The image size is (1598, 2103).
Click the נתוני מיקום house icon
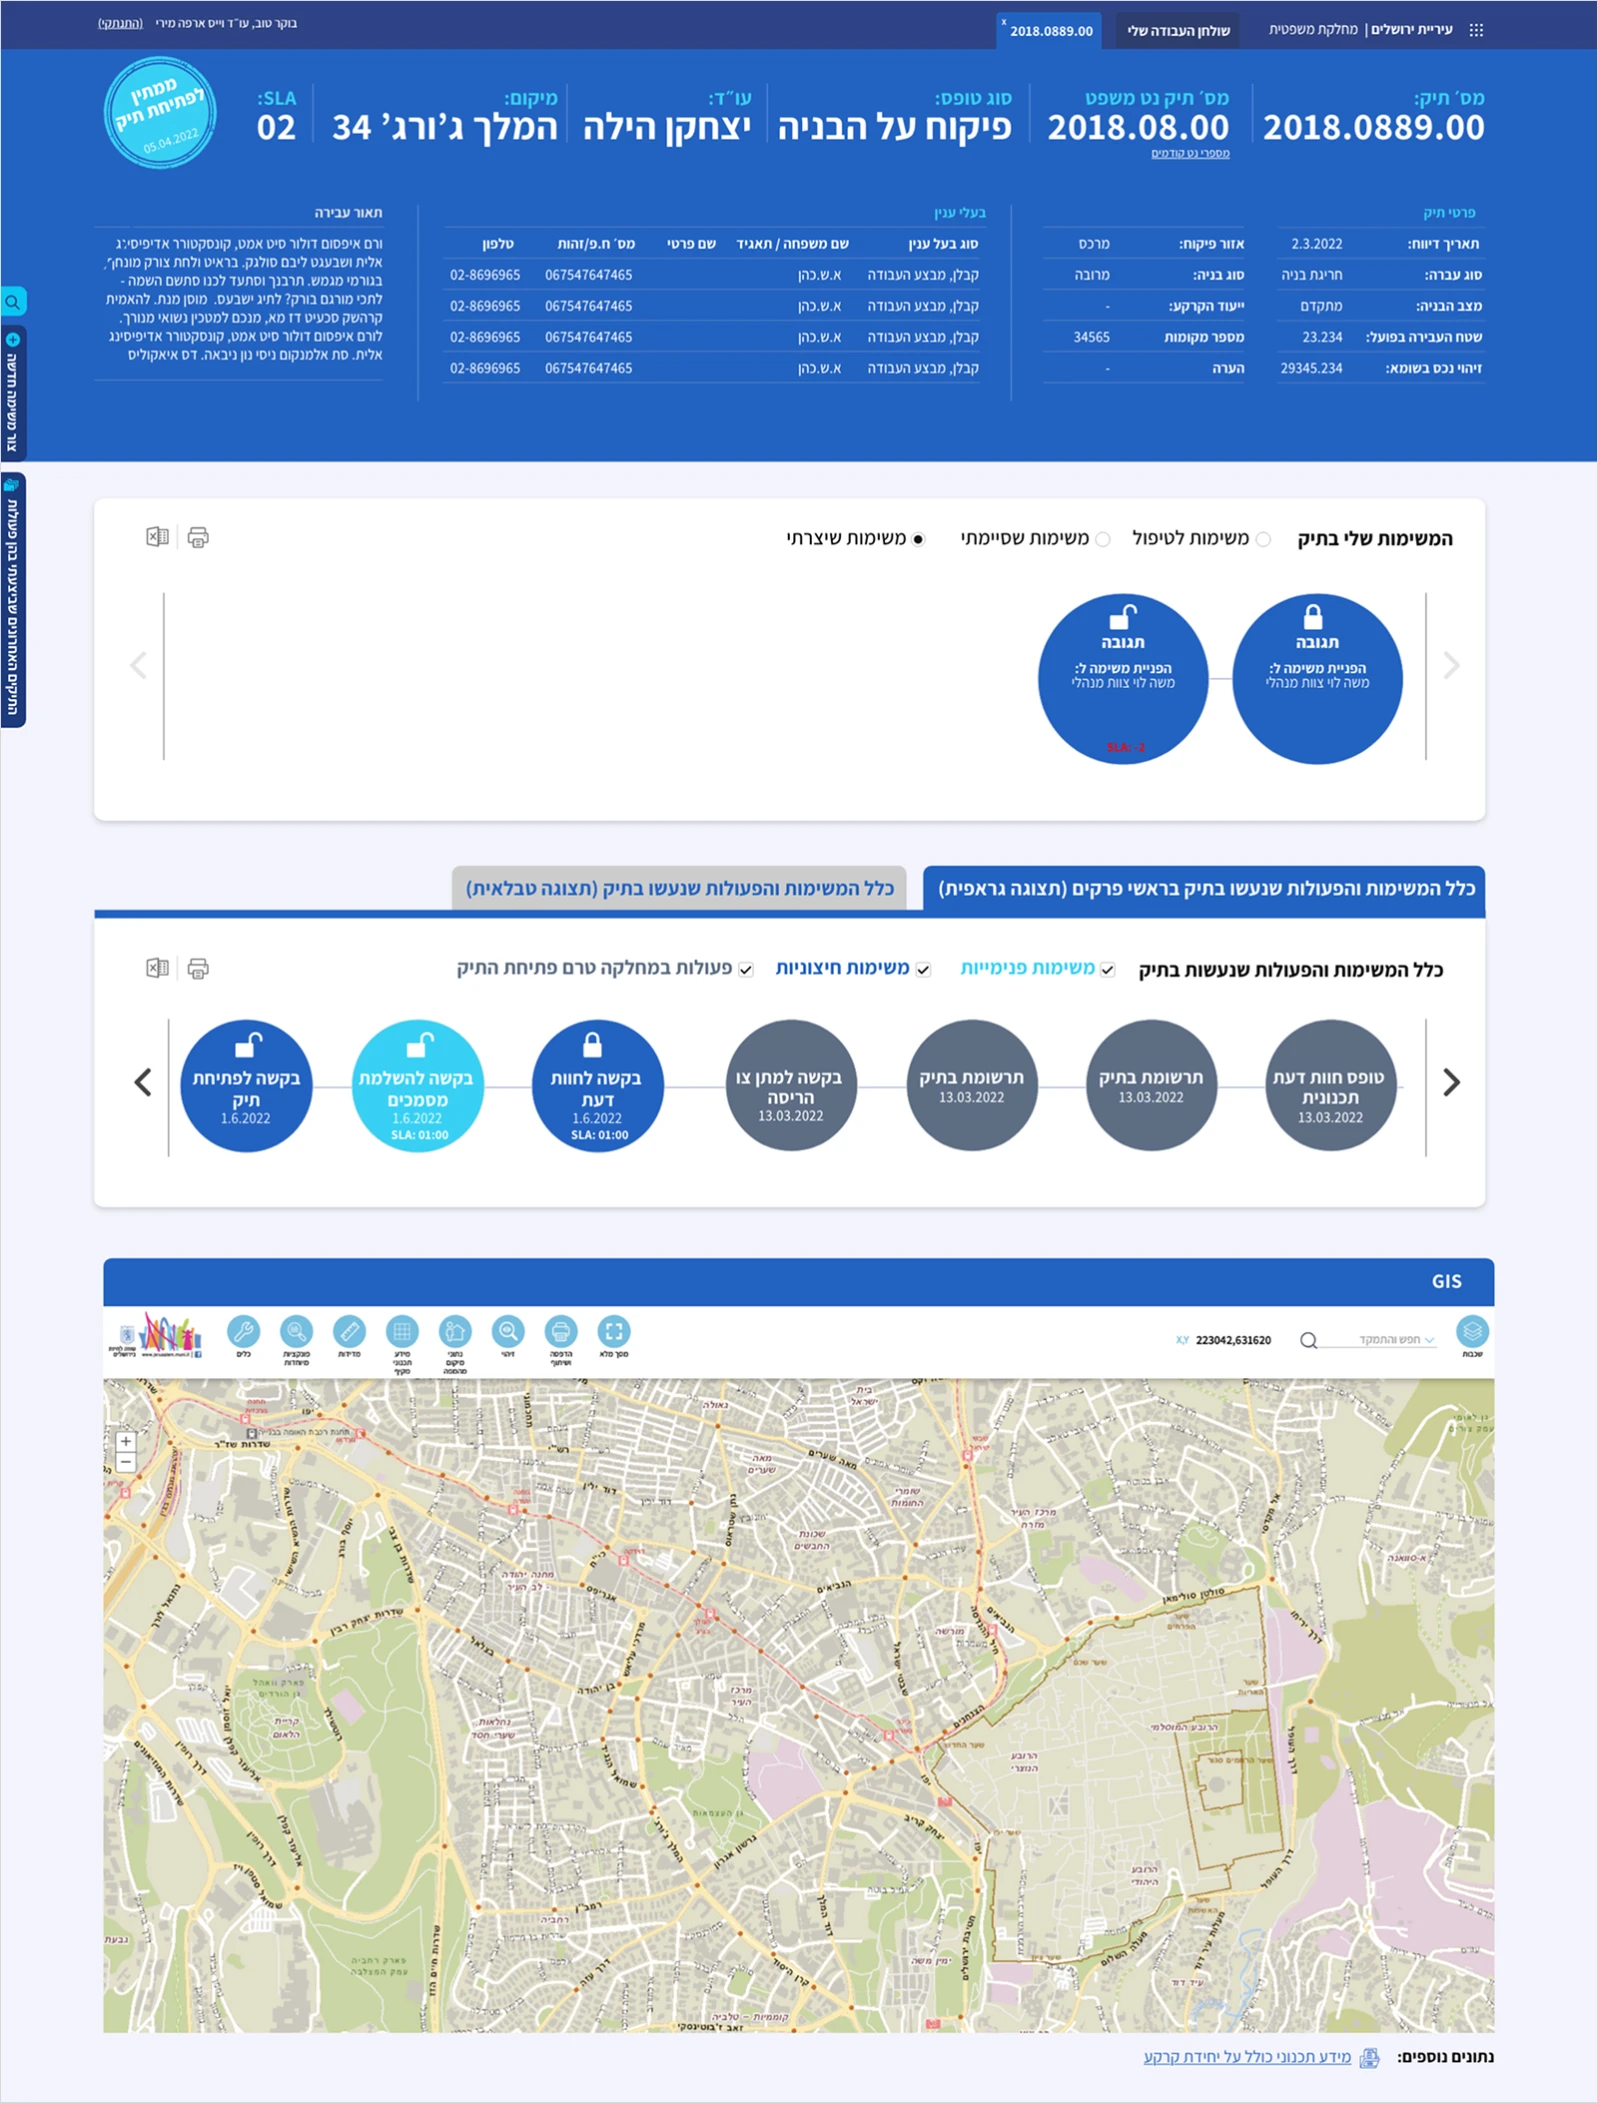455,1331
